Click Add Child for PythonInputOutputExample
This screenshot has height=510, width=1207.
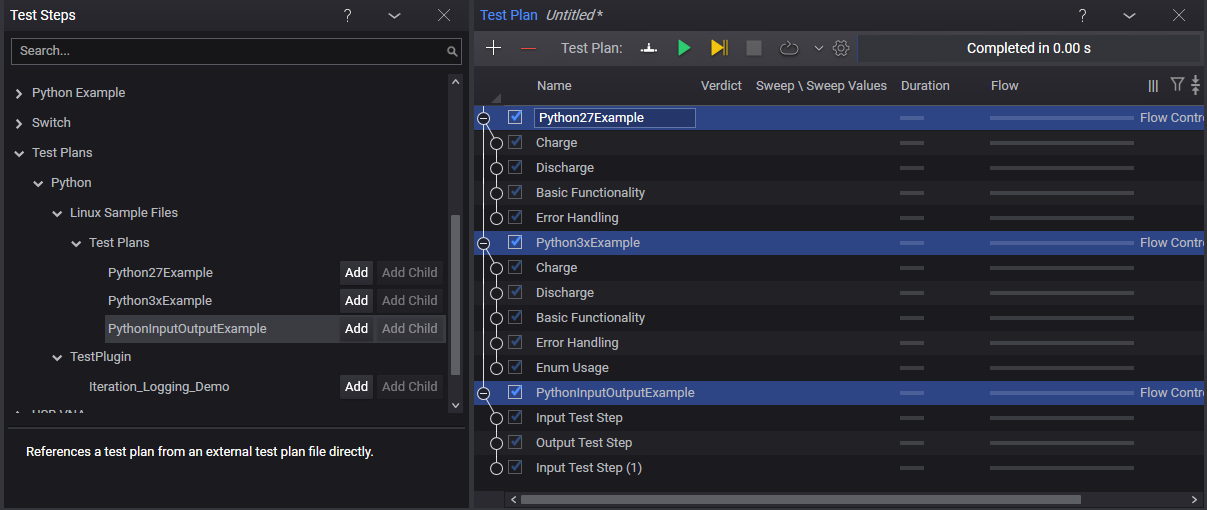(409, 328)
